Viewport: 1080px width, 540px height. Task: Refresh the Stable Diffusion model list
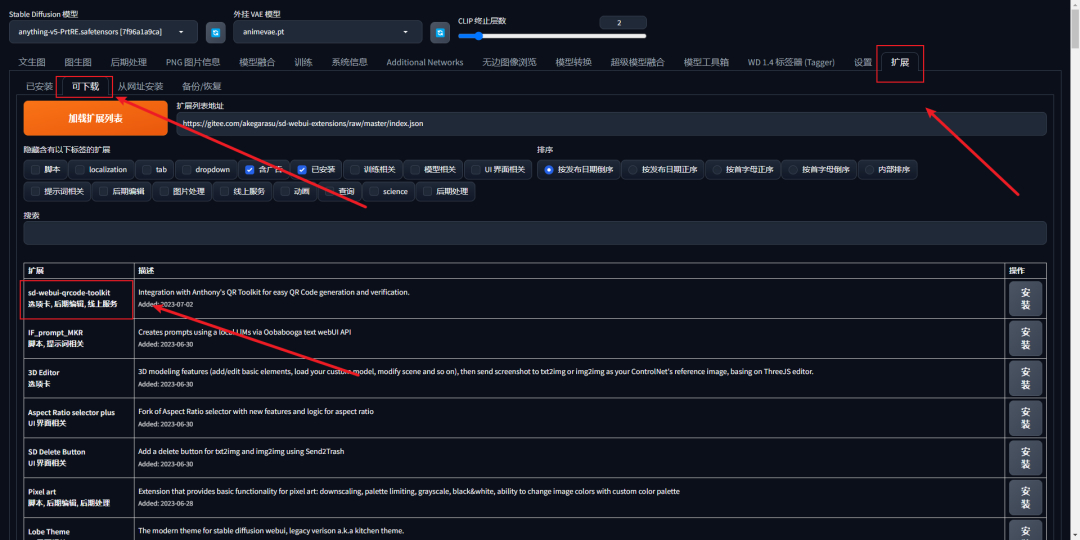pos(216,32)
